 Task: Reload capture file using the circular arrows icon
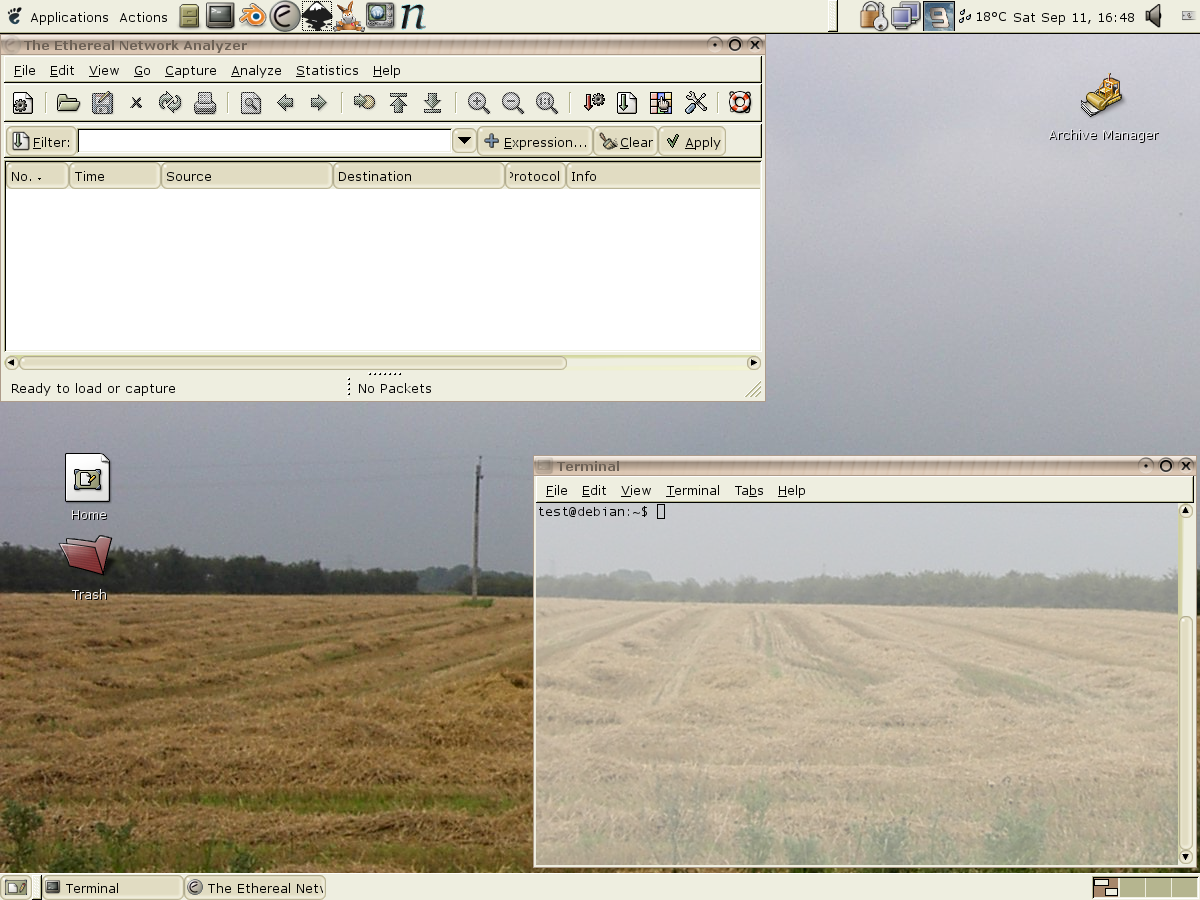[170, 103]
